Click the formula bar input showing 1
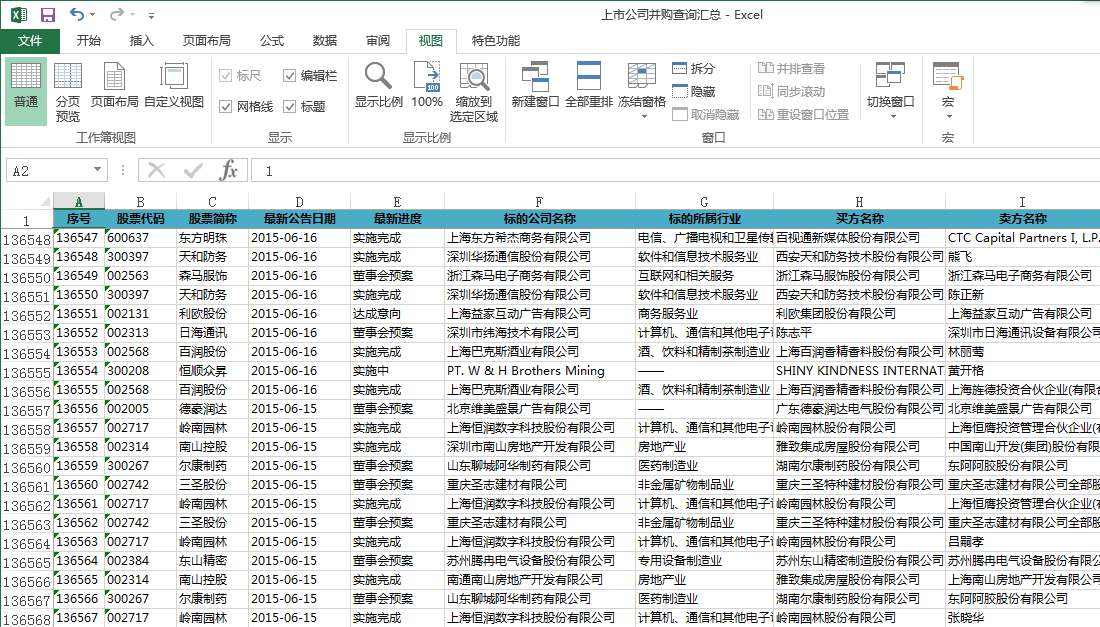Viewport: 1100px width, 627px height. (676, 170)
